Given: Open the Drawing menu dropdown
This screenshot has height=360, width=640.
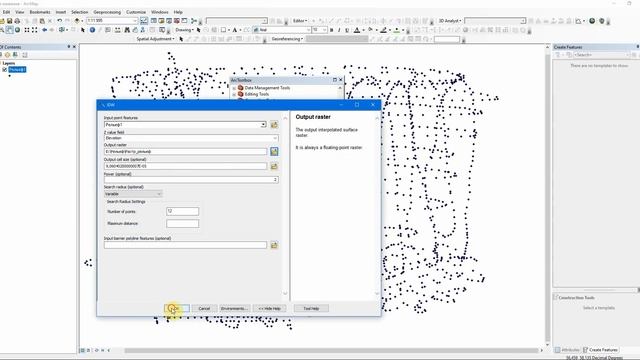Looking at the screenshot, I should coord(184,30).
